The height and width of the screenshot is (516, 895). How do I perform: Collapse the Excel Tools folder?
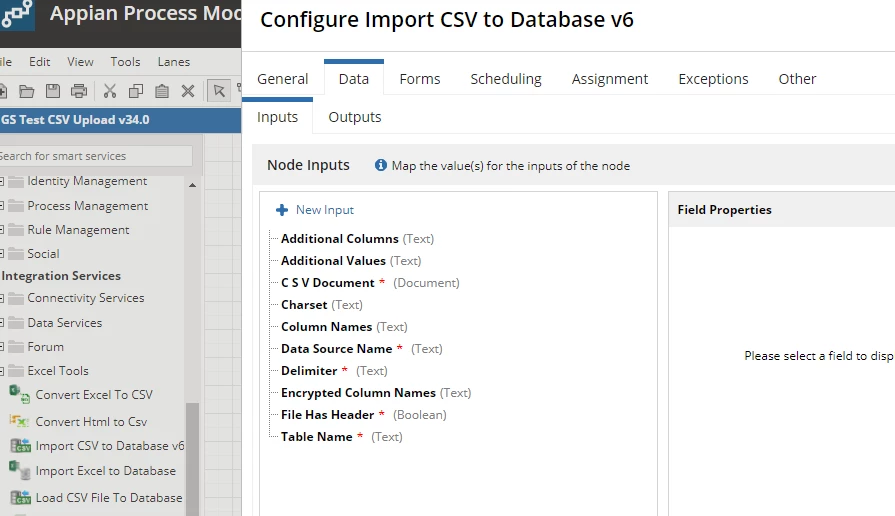click(2, 371)
